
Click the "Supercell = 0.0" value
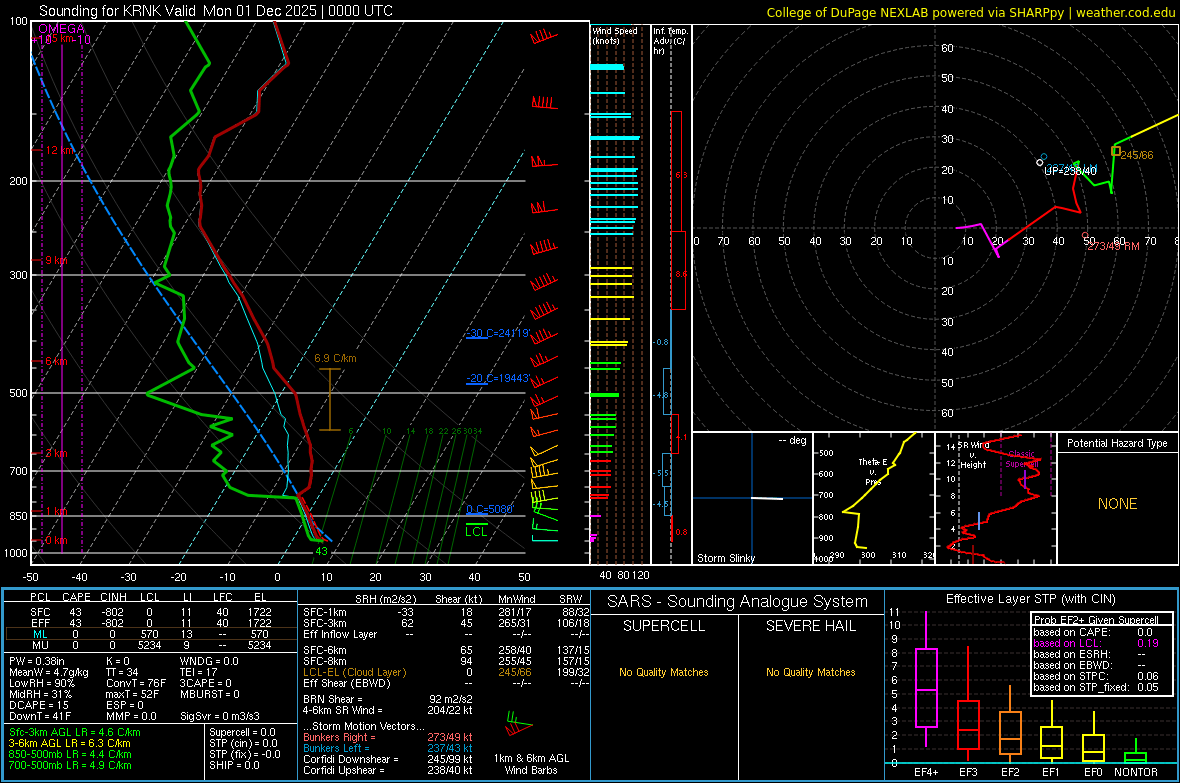click(242, 732)
